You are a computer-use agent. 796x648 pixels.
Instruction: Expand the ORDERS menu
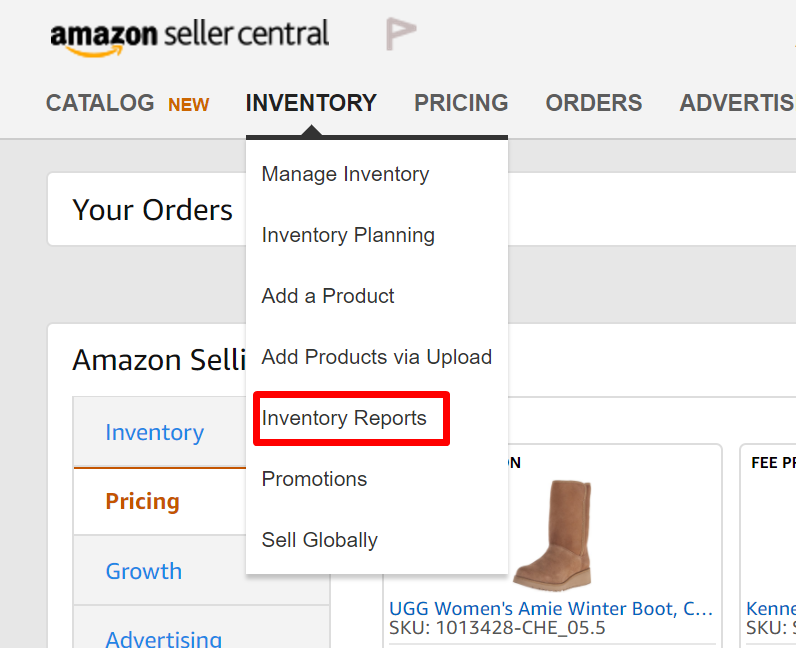point(593,103)
